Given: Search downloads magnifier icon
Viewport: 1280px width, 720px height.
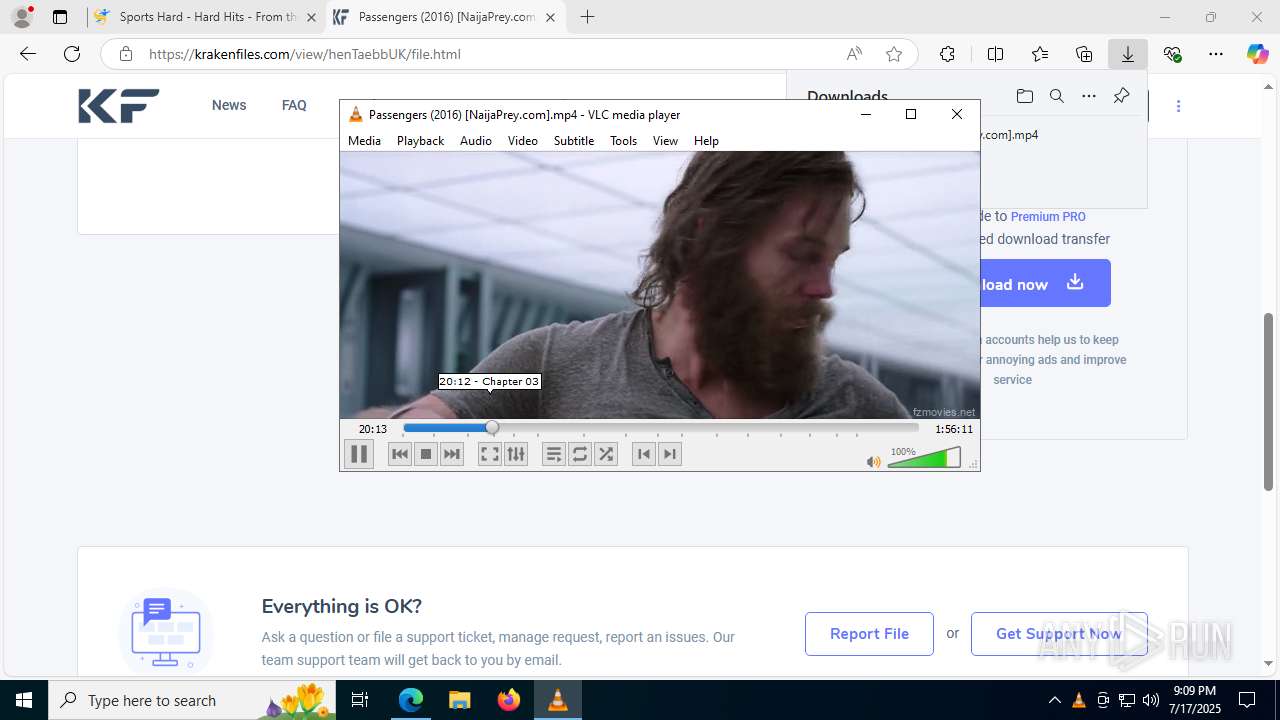Looking at the screenshot, I should coord(1057,96).
